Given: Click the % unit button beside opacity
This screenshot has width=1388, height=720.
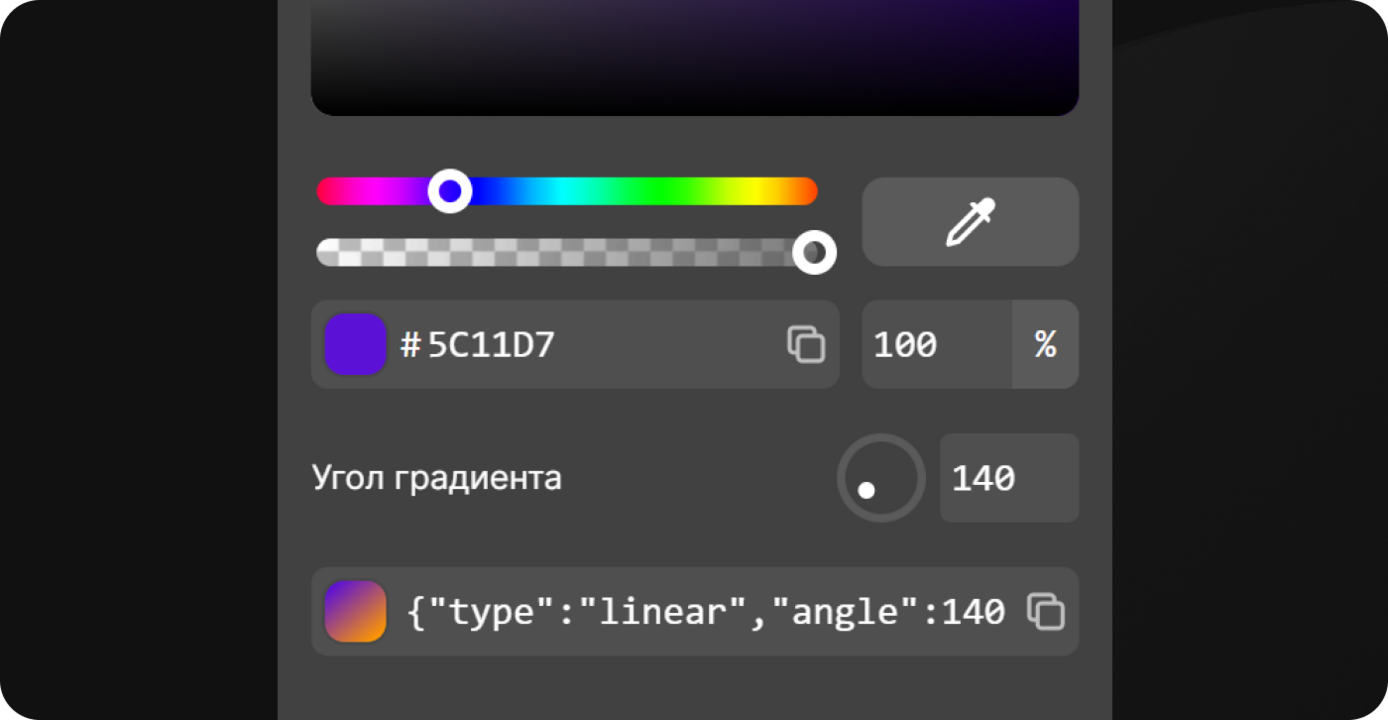Looking at the screenshot, I should pos(1046,344).
